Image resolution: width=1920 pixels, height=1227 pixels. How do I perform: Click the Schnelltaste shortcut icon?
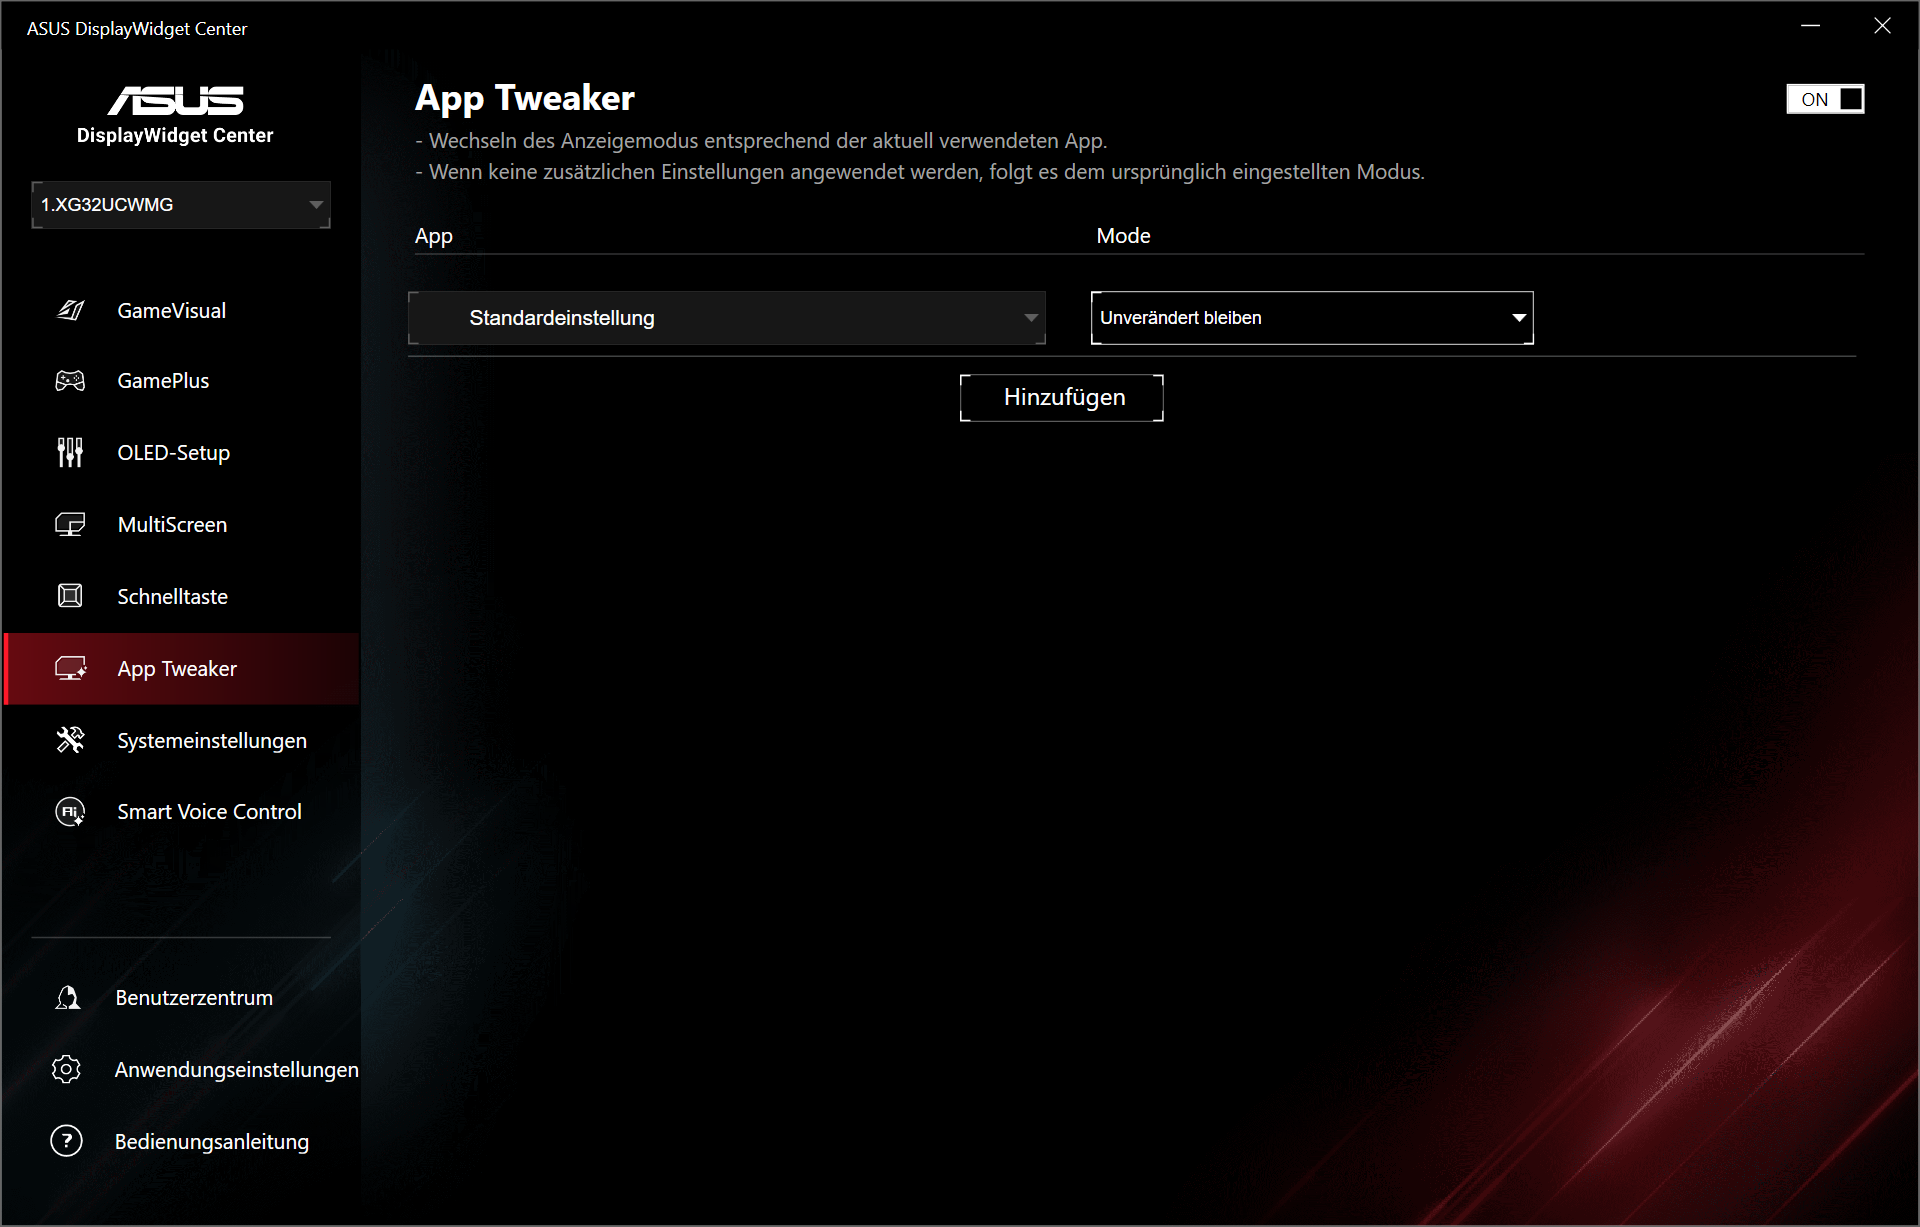(70, 597)
